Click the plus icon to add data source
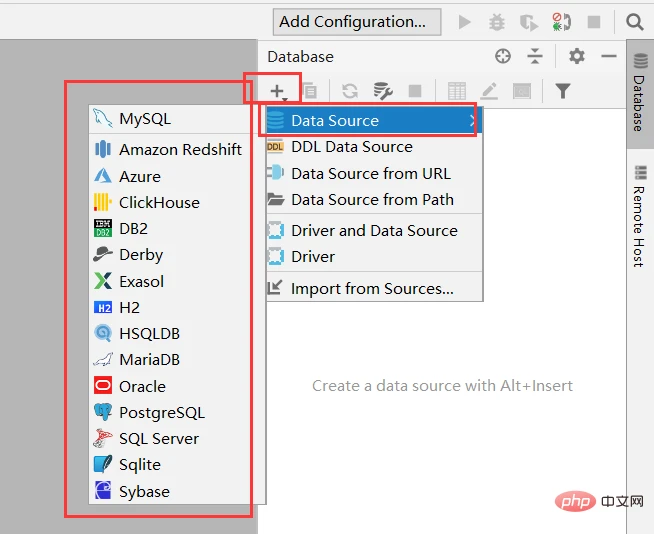Image resolution: width=654 pixels, height=534 pixels. point(277,91)
